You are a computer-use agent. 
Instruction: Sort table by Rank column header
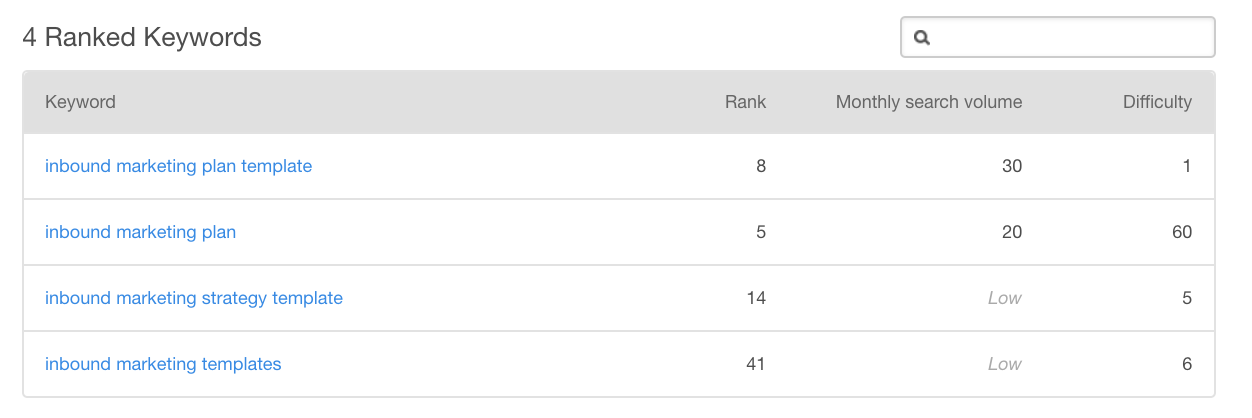coord(745,102)
